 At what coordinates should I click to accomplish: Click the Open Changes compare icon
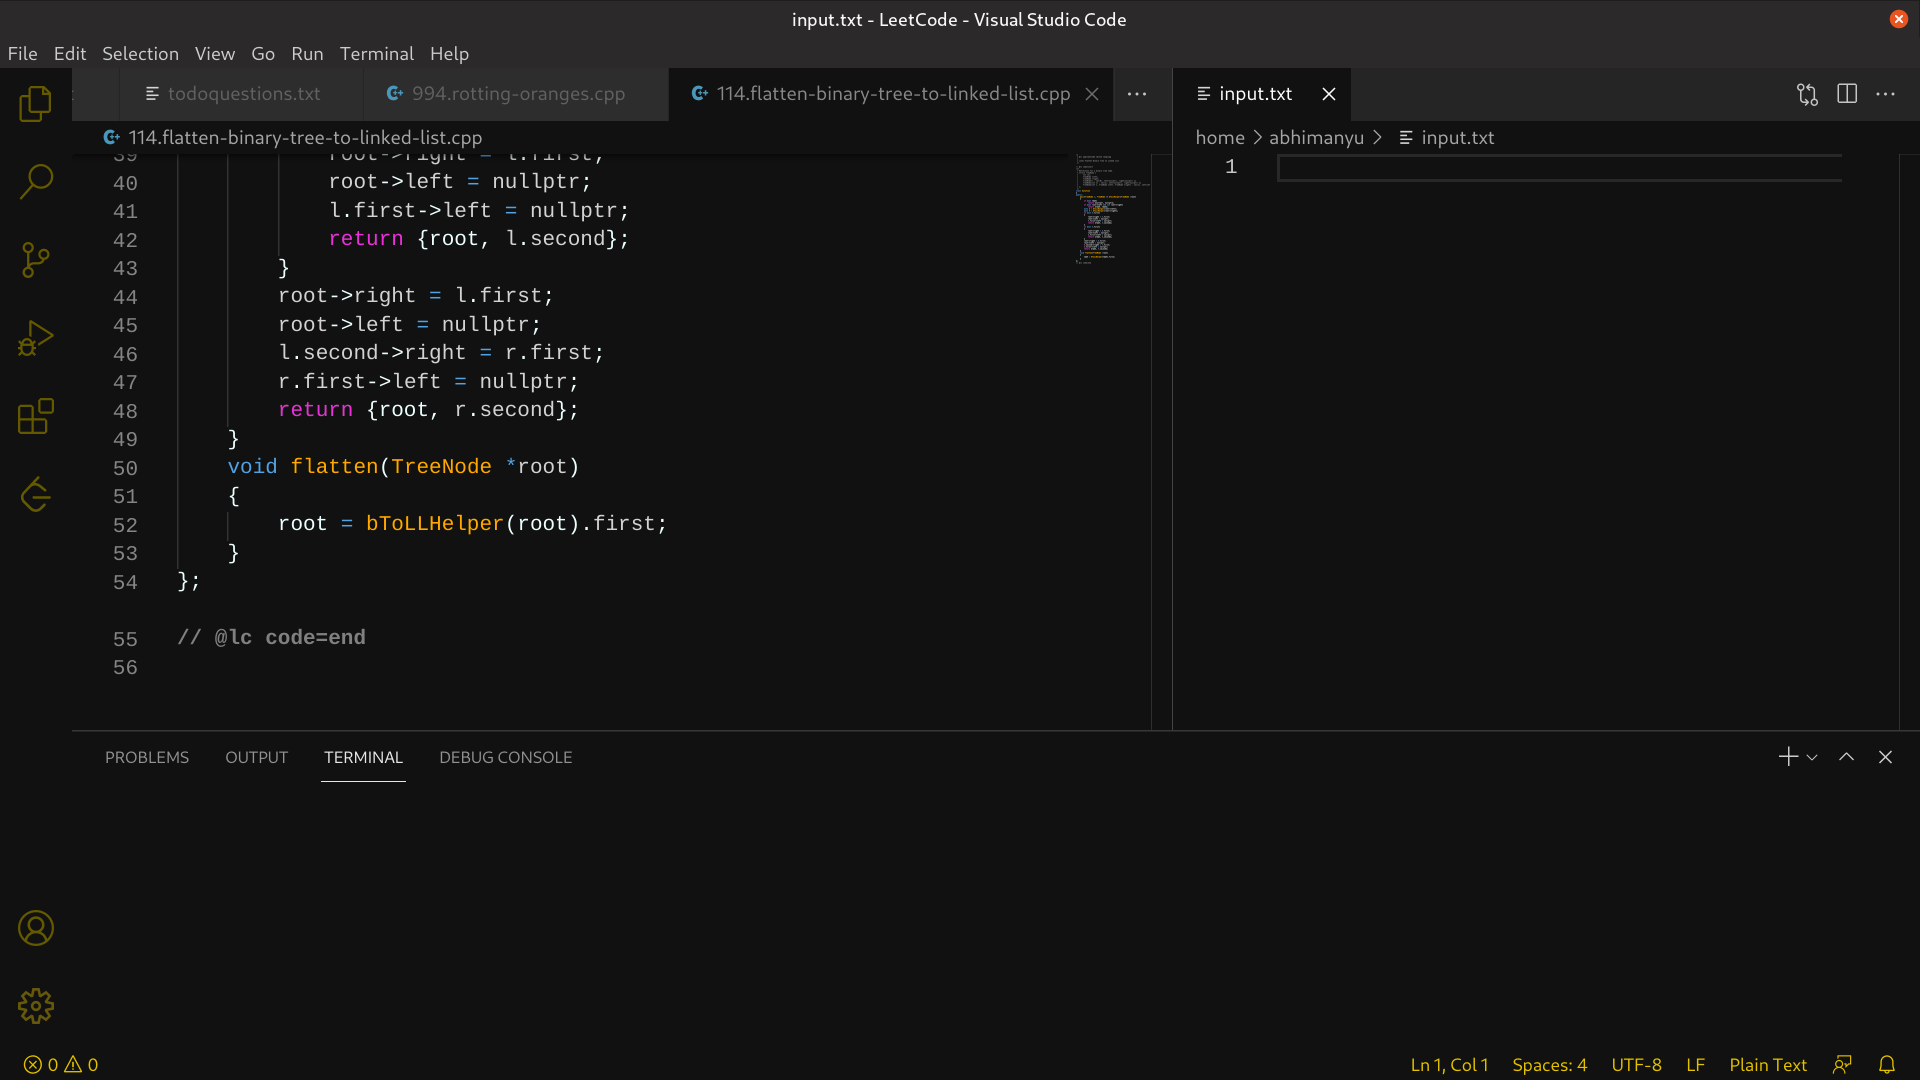(x=1807, y=94)
